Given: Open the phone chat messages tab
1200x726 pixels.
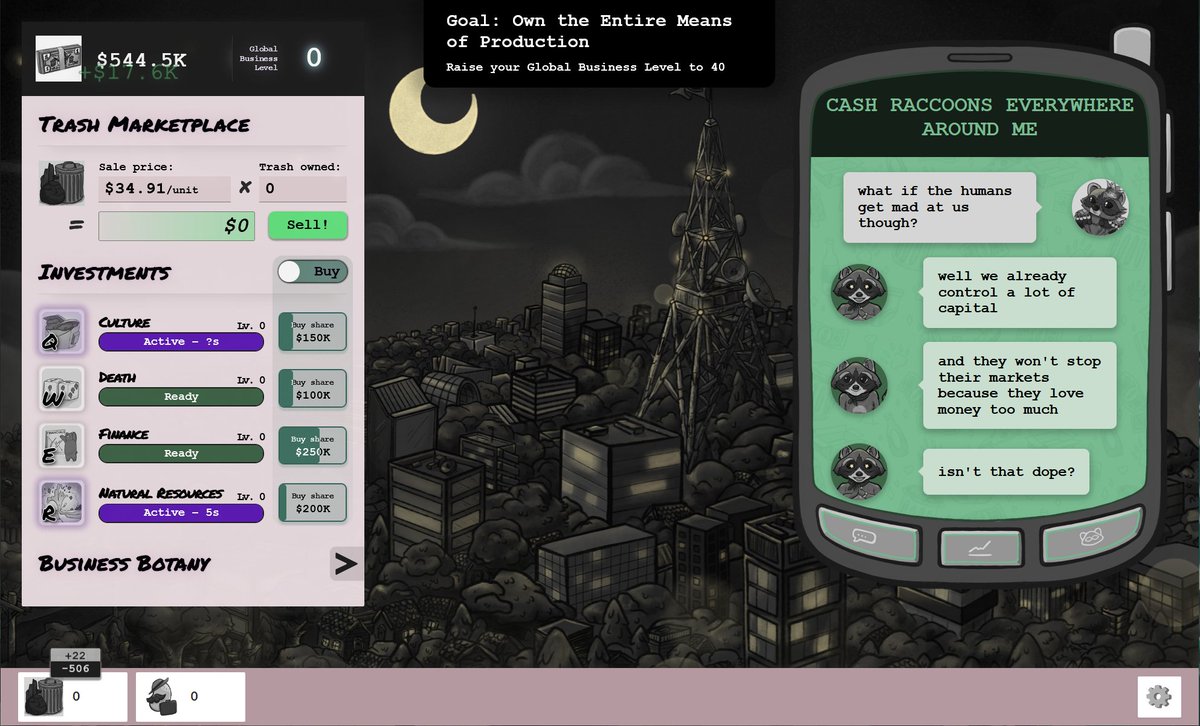Looking at the screenshot, I should point(868,537).
